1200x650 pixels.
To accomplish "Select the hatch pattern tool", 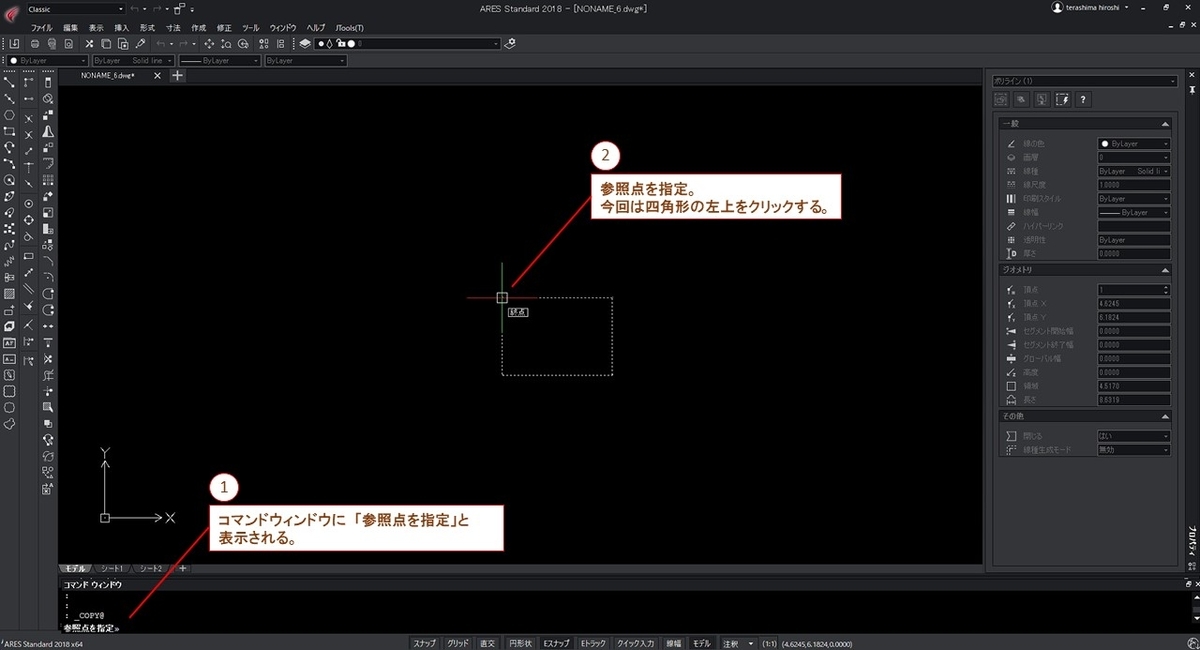I will (9, 294).
